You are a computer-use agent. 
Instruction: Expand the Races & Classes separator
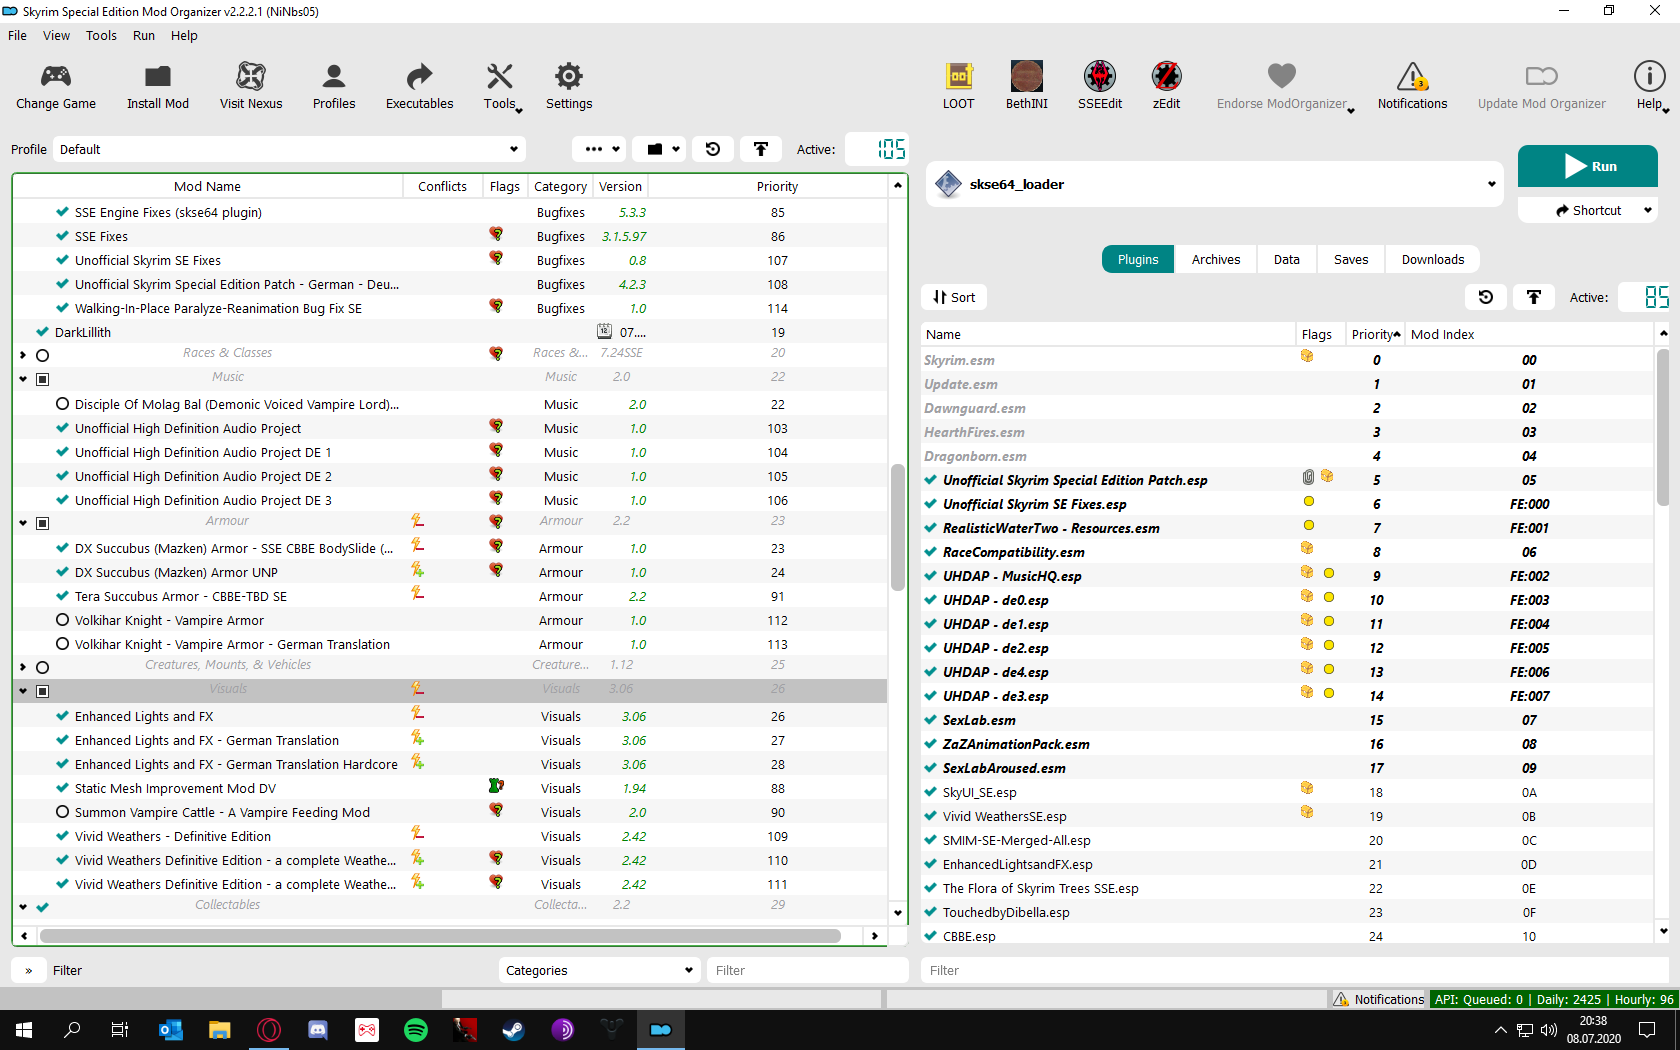click(23, 355)
